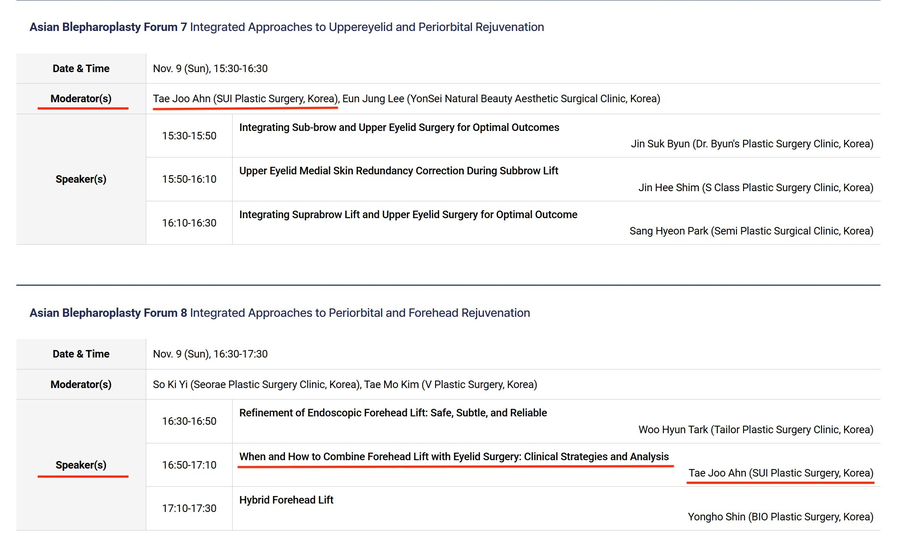The height and width of the screenshot is (554, 900).
Task: Click speaker Woo Hyun Tark
Action: (755, 430)
